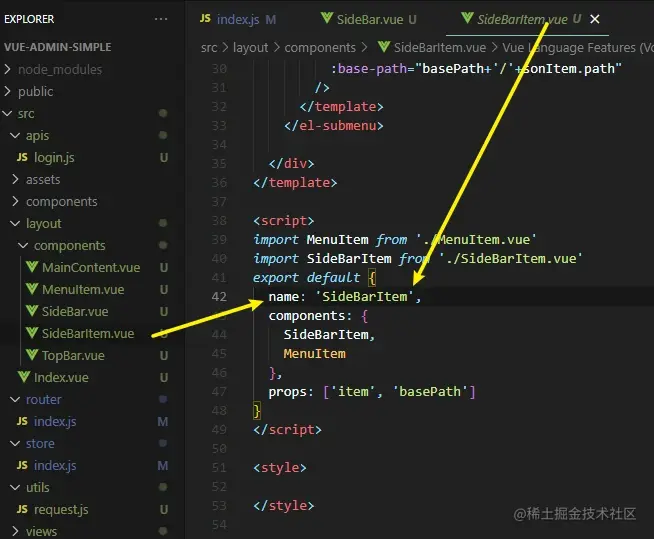Click Vue Language Features breadcrumb
Image resolution: width=654 pixels, height=539 pixels.
click(x=578, y=48)
